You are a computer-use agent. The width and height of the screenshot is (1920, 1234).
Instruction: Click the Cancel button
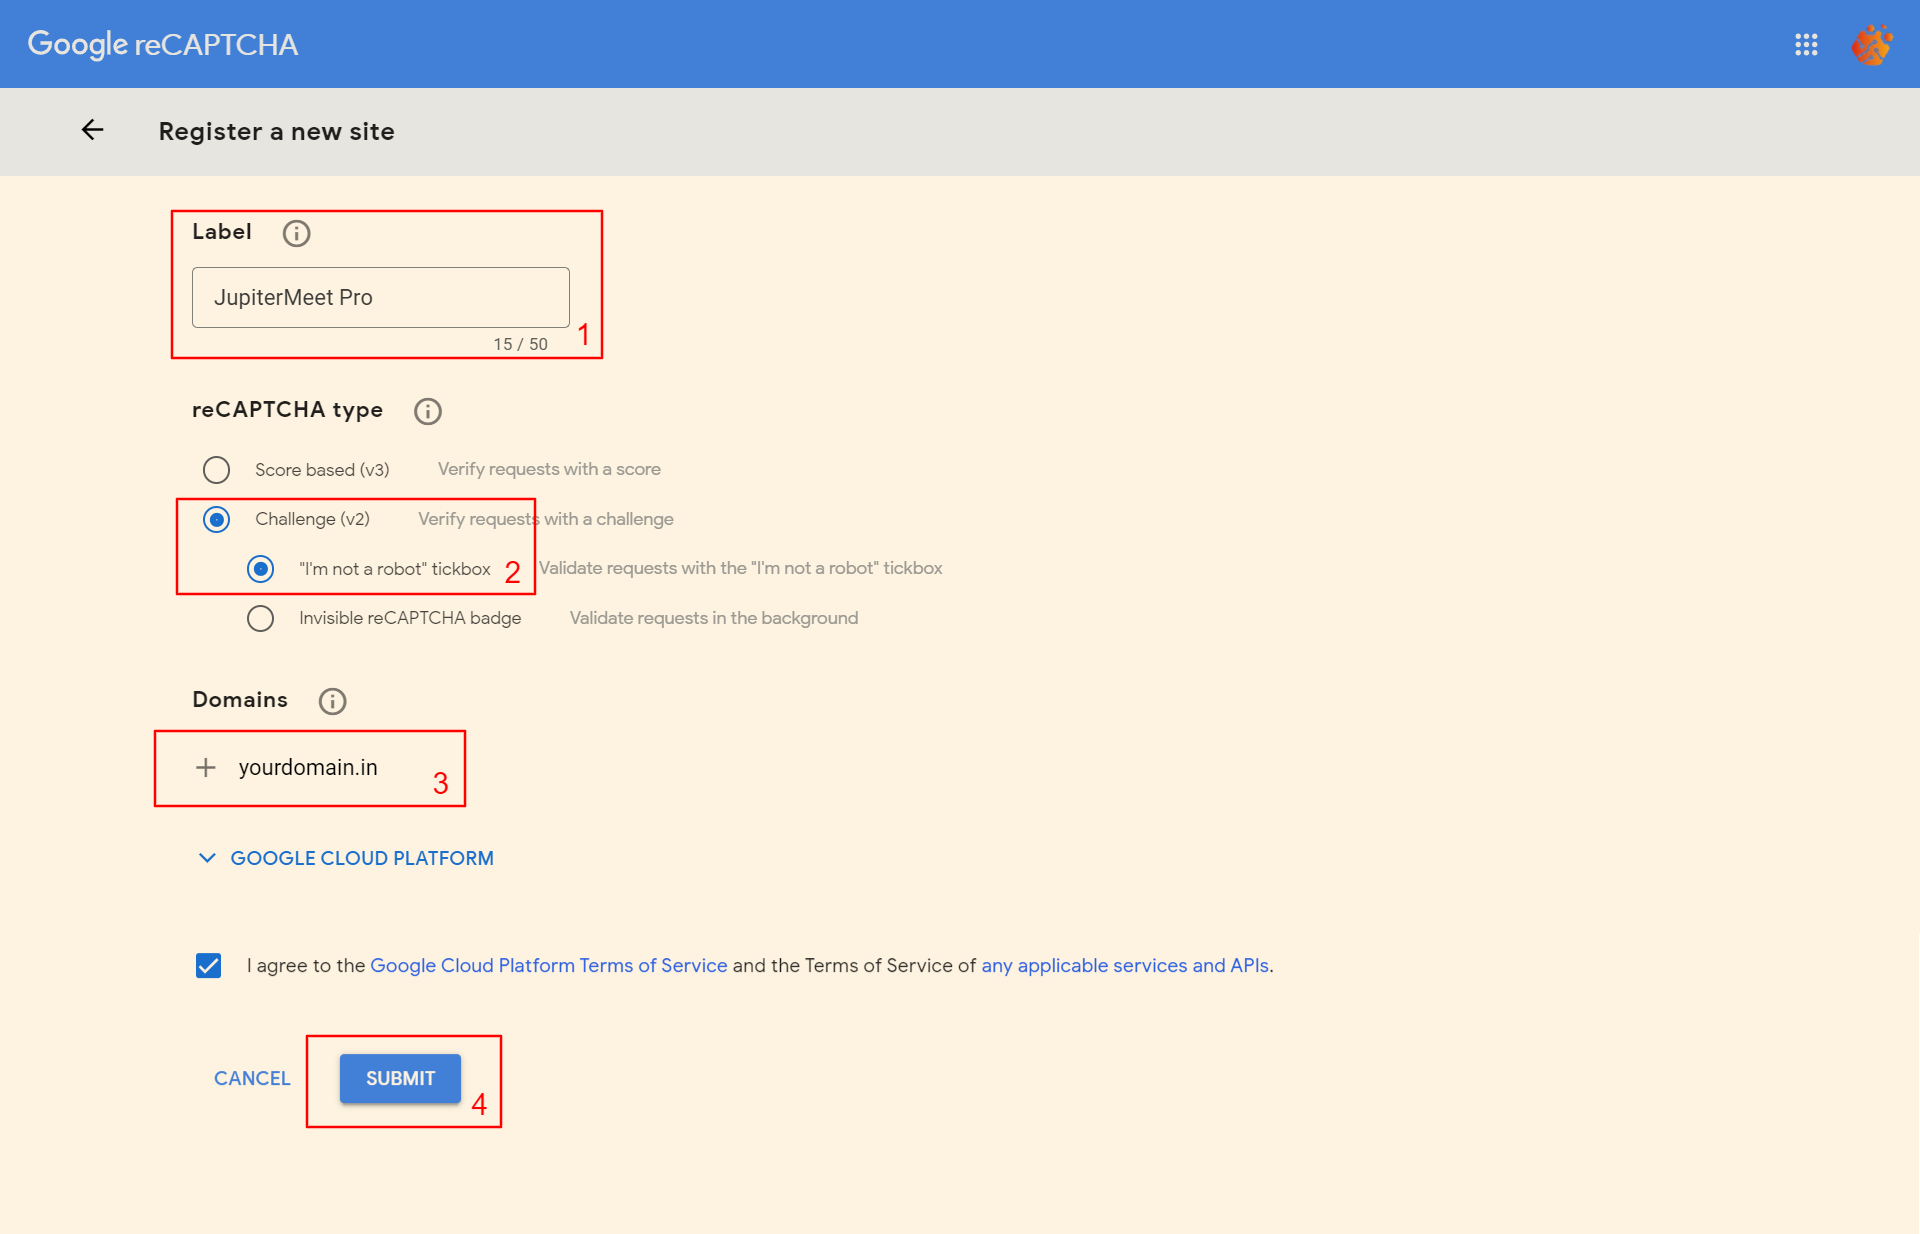(x=252, y=1078)
